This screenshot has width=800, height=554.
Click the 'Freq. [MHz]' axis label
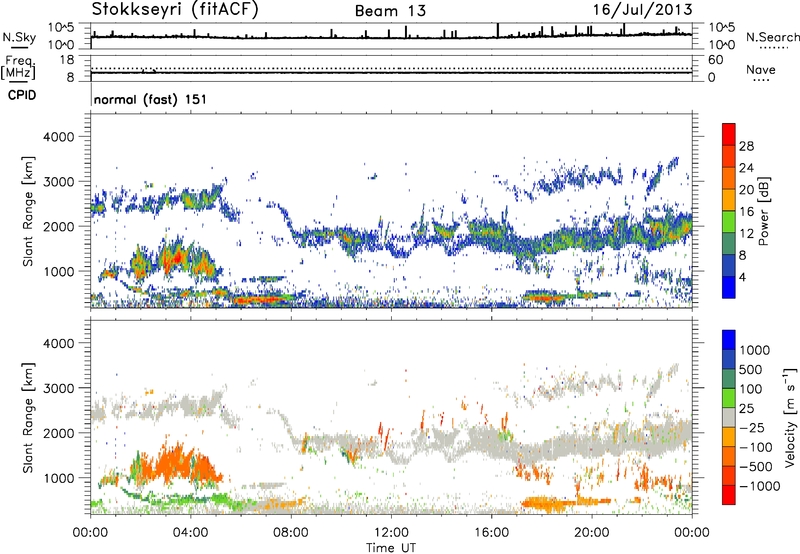(x=18, y=68)
